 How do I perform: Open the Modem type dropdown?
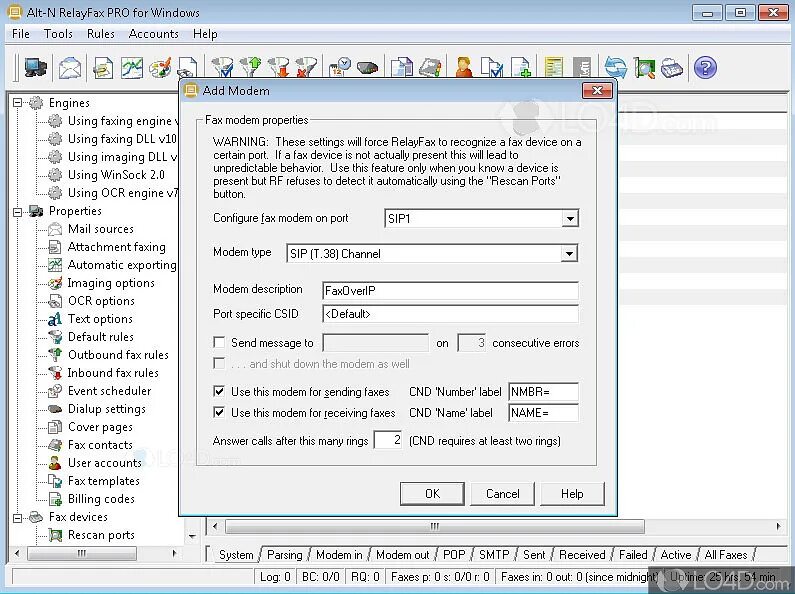(x=569, y=253)
